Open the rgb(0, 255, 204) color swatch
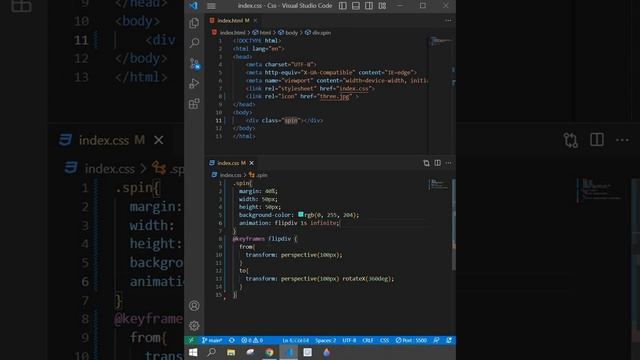Screen dimensions: 640x360 [301, 215]
